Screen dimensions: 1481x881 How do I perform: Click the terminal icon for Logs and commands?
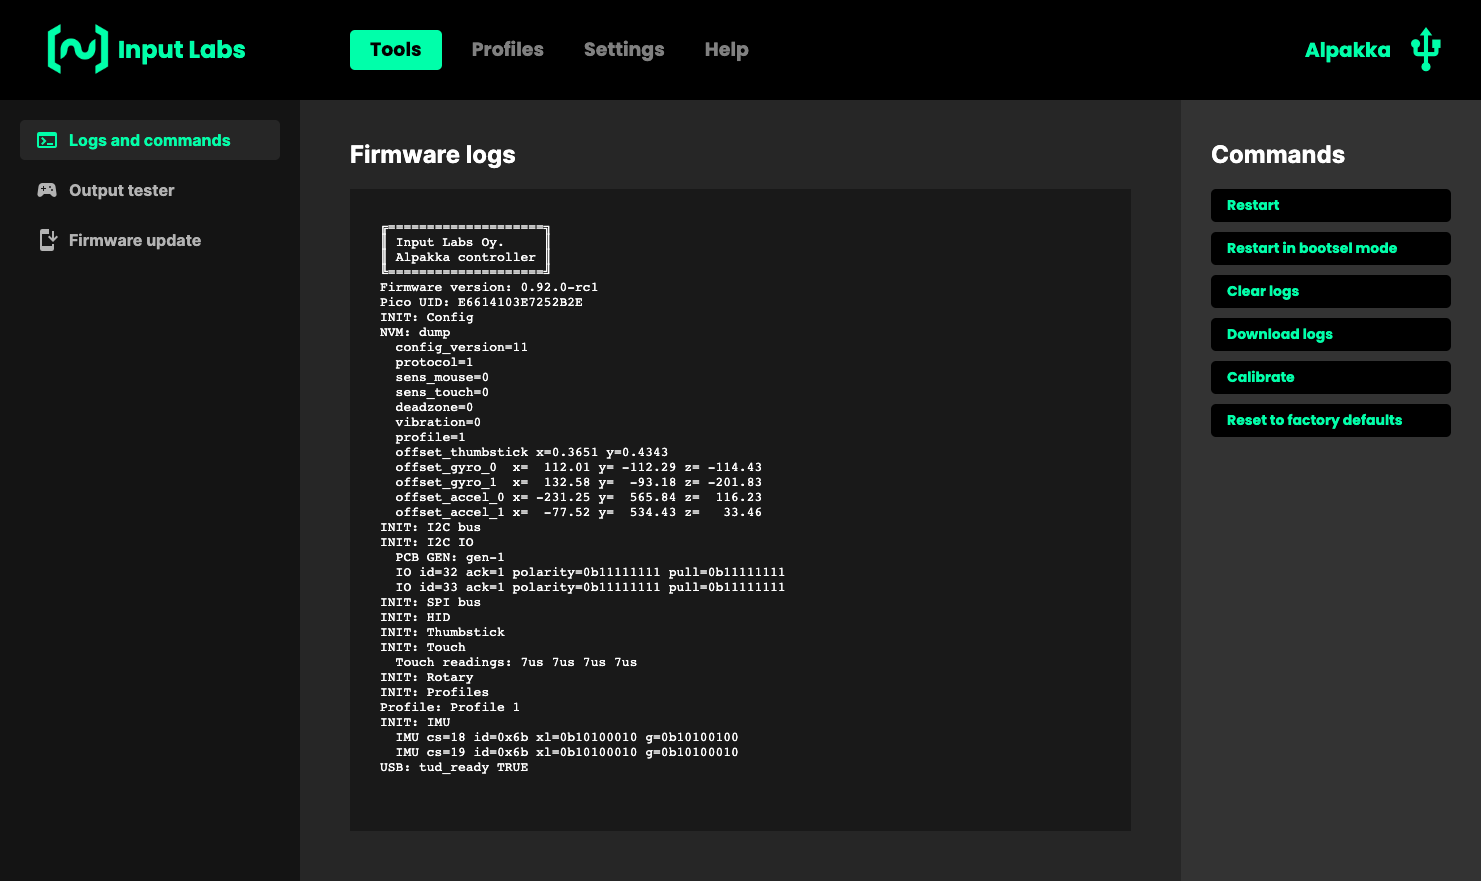(47, 140)
